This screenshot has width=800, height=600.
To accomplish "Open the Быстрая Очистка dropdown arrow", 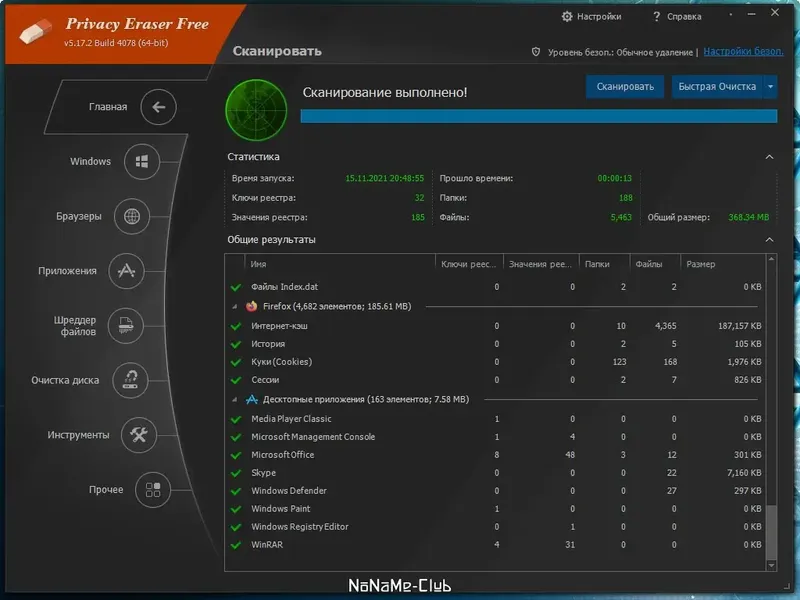I will 770,87.
